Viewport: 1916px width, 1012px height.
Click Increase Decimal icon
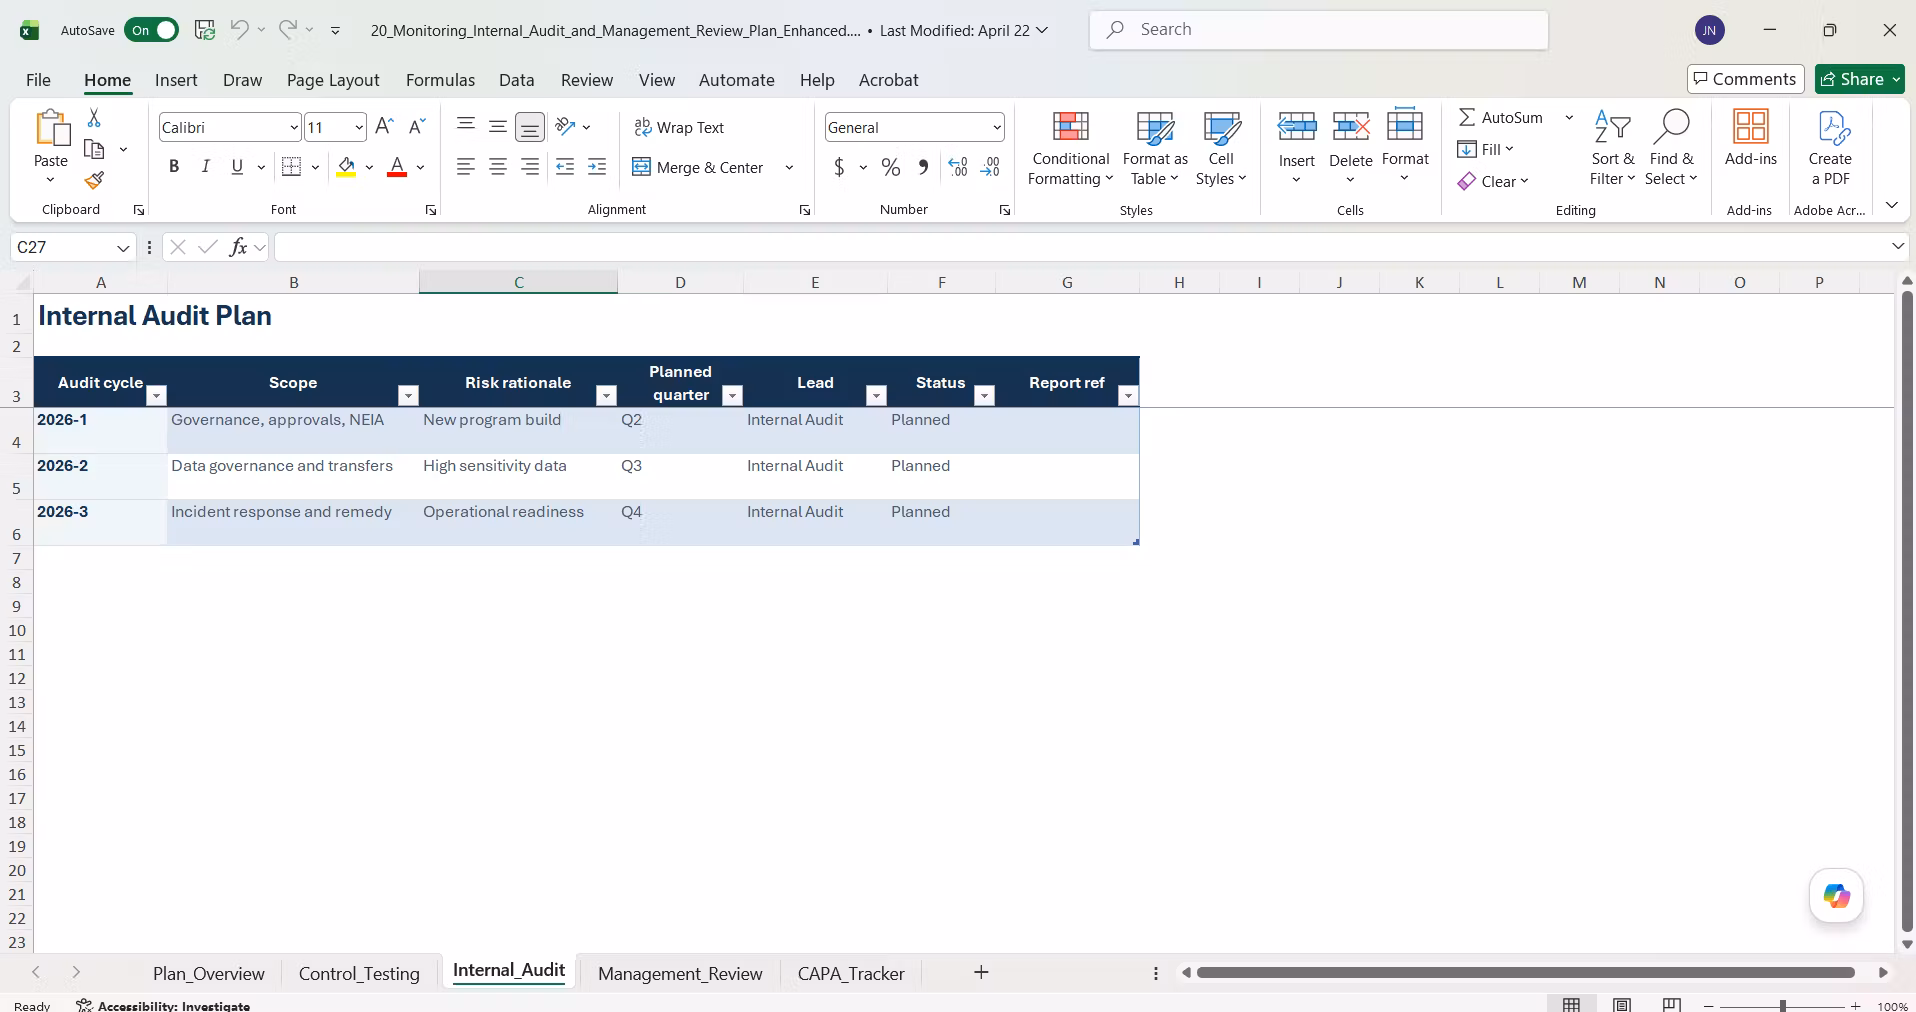click(958, 167)
